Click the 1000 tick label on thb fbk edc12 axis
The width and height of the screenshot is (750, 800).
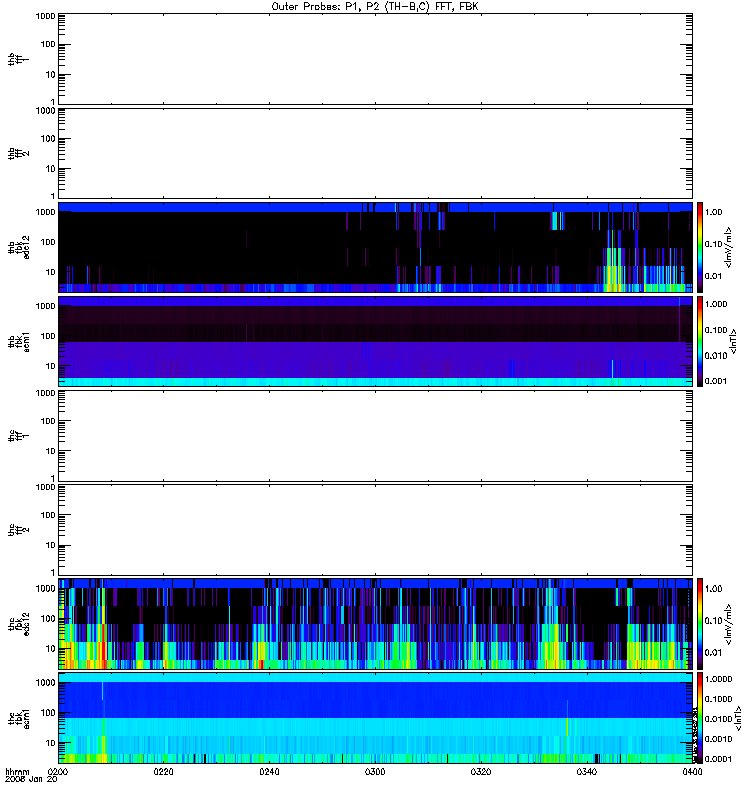coord(45,212)
